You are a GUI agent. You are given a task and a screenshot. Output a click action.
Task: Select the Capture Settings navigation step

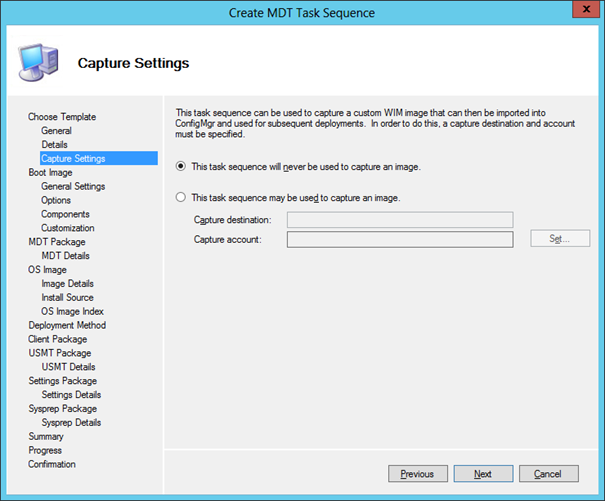(73, 158)
